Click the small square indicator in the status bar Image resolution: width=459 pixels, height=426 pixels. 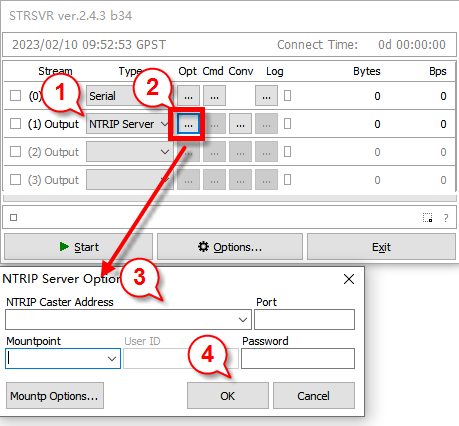coord(13,218)
